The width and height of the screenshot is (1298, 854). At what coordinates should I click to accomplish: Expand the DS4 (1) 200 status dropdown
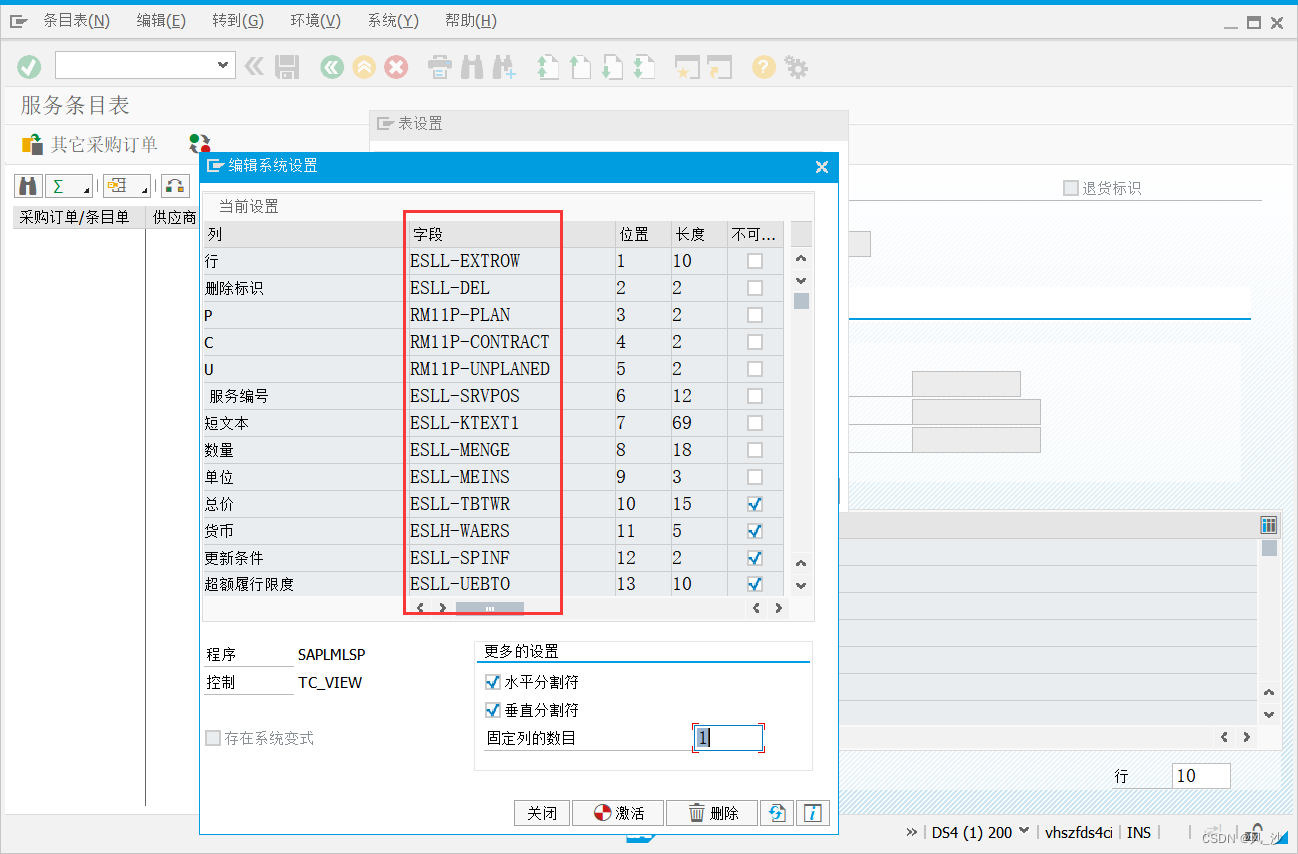click(1025, 832)
